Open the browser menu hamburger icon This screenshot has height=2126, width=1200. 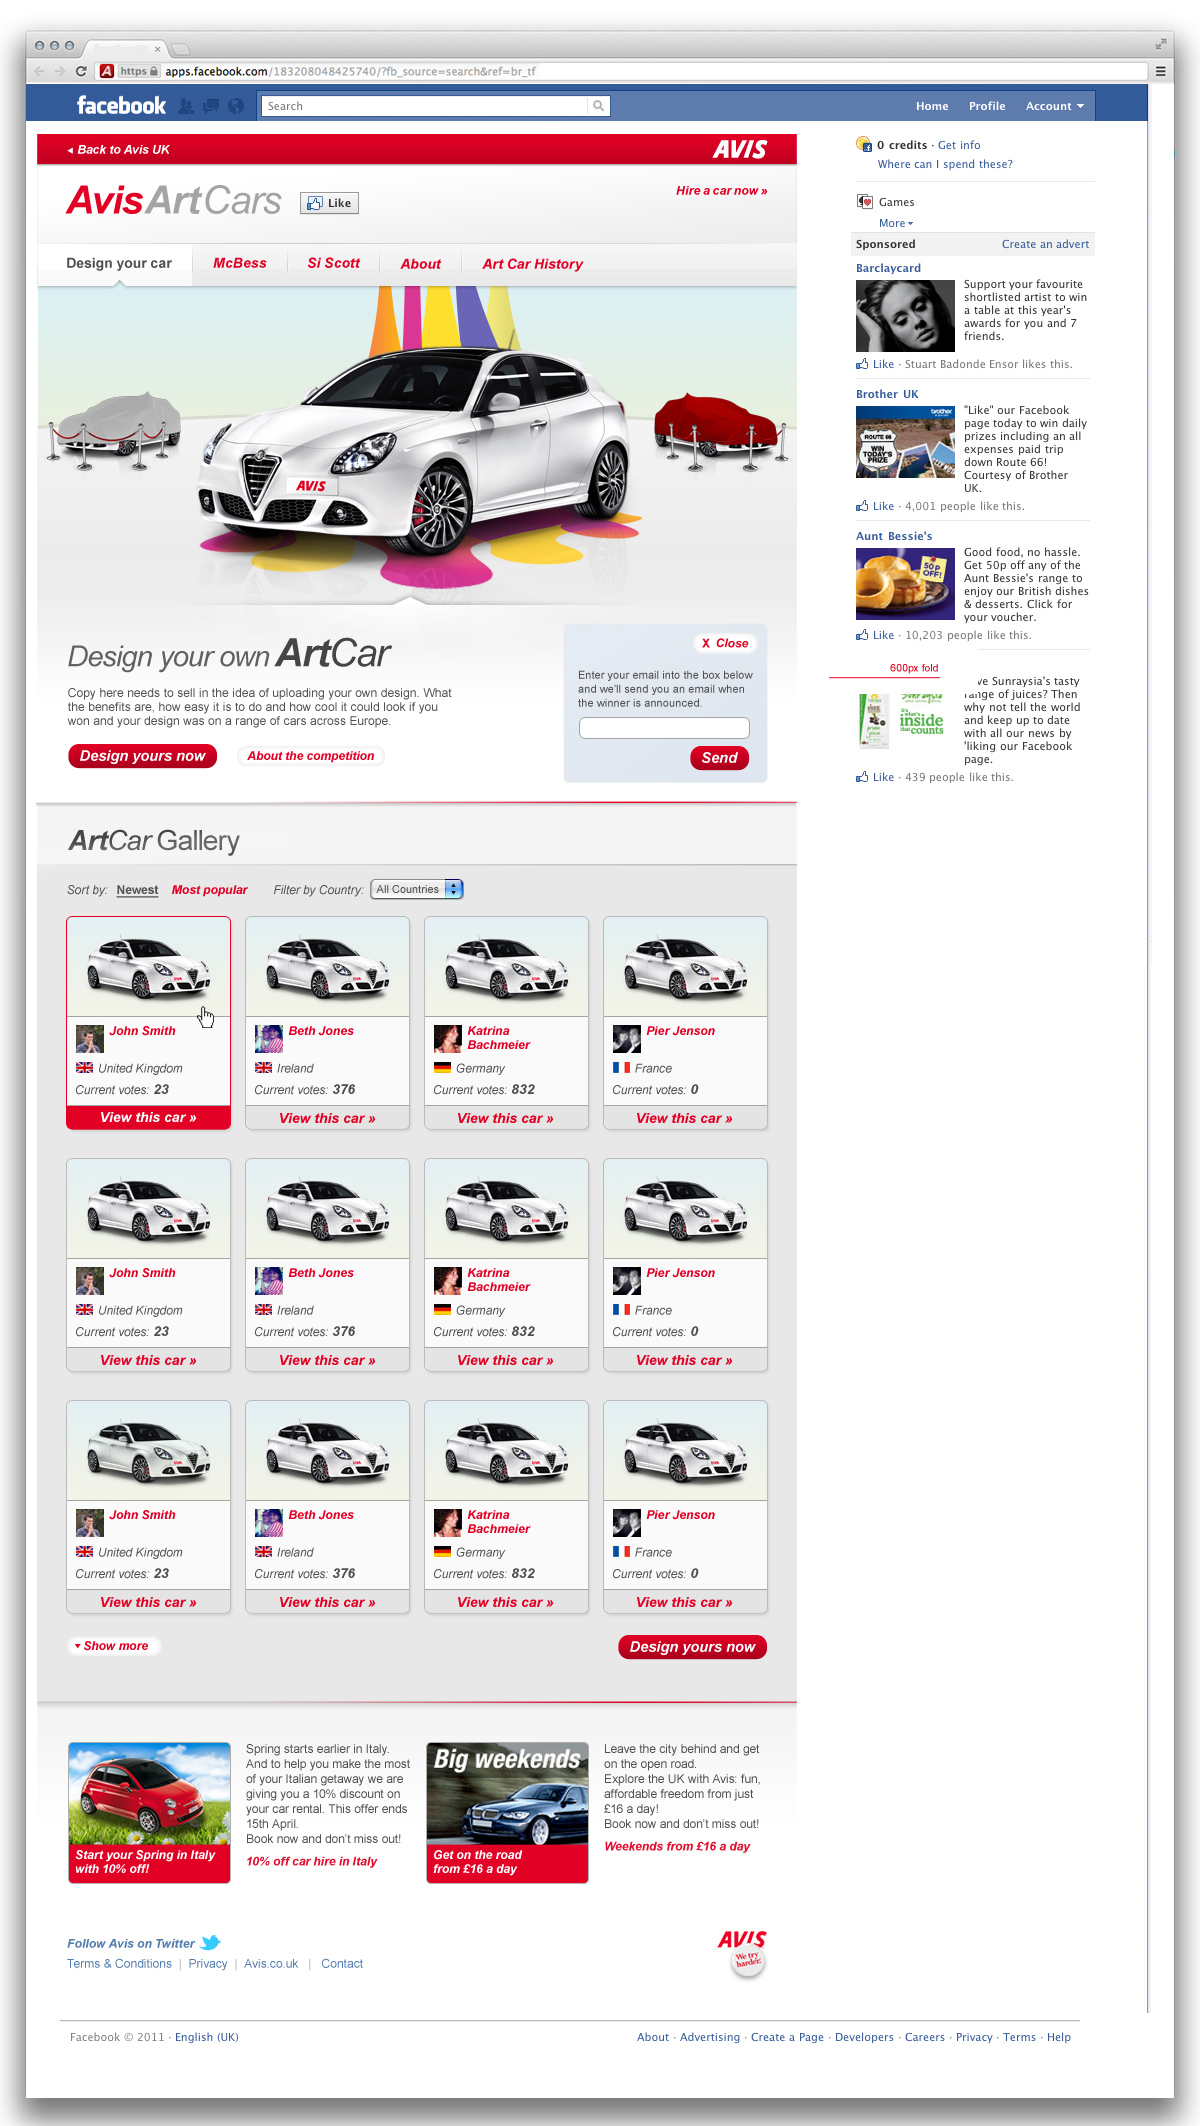coord(1161,71)
